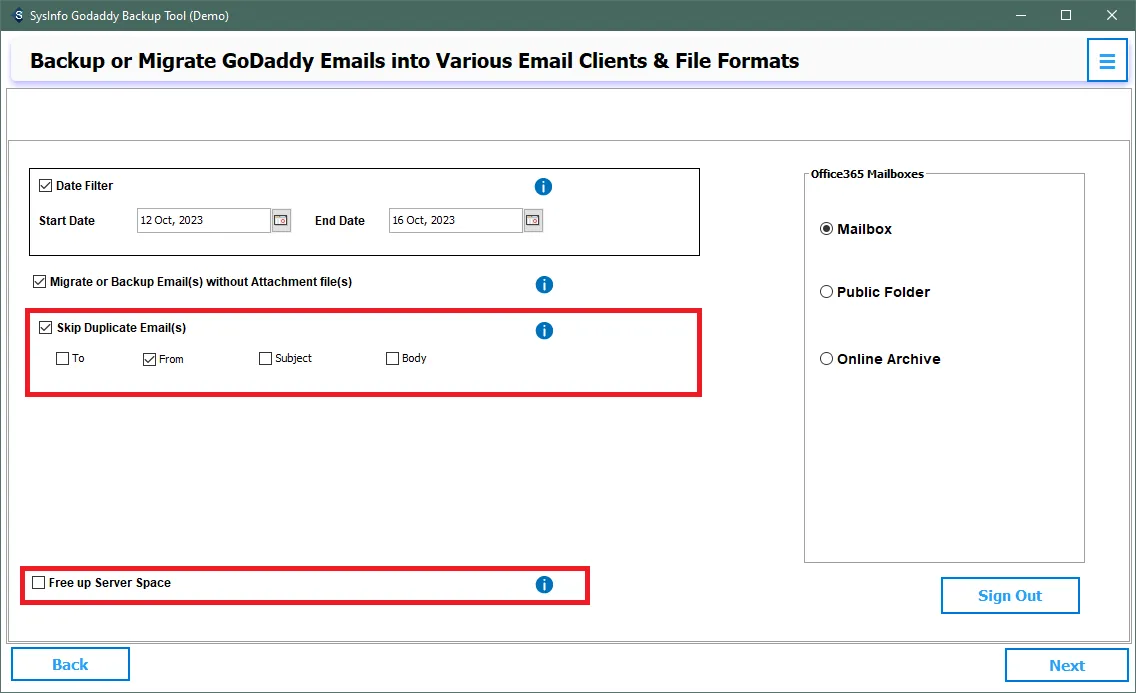Select the Mailbox radio button
Image resolution: width=1136 pixels, height=693 pixels.
(x=826, y=229)
